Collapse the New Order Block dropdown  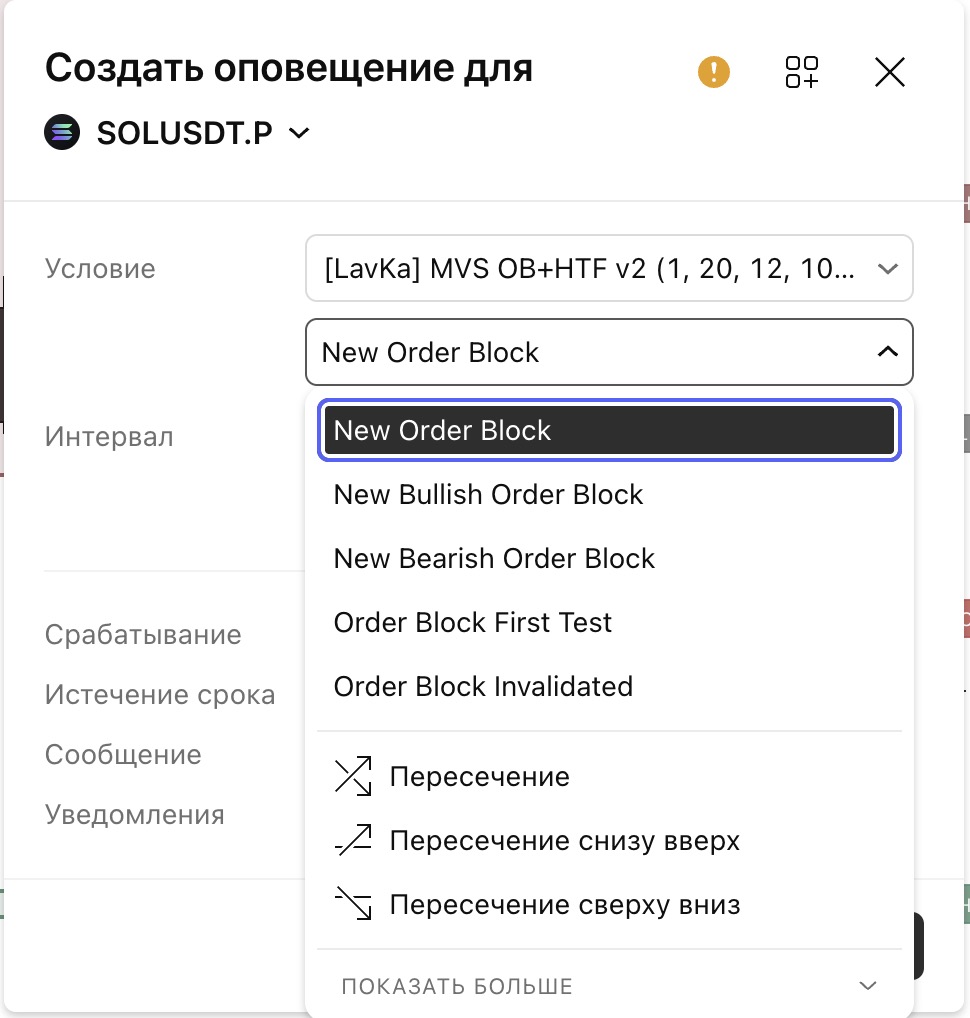click(609, 352)
